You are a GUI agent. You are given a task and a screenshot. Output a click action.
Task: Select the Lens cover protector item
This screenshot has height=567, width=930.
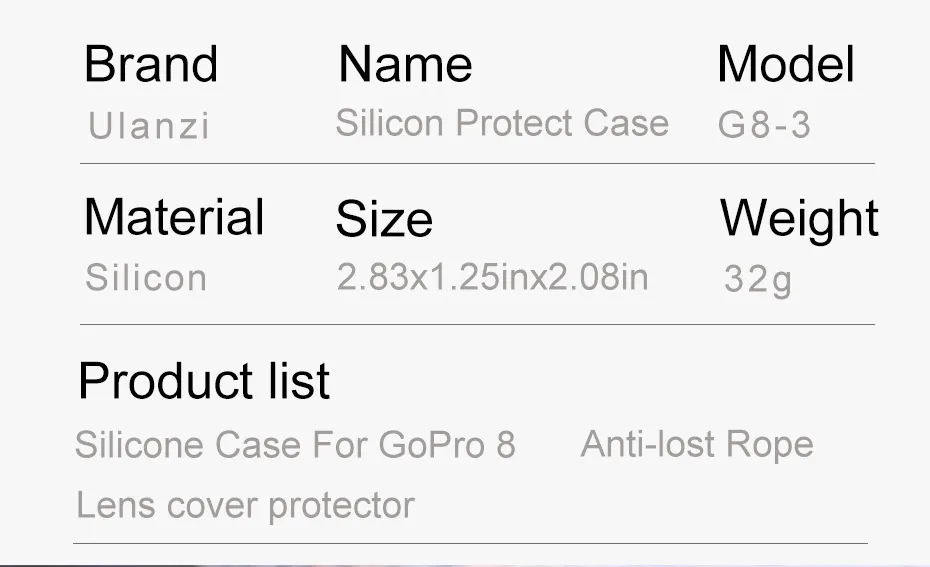tap(245, 505)
